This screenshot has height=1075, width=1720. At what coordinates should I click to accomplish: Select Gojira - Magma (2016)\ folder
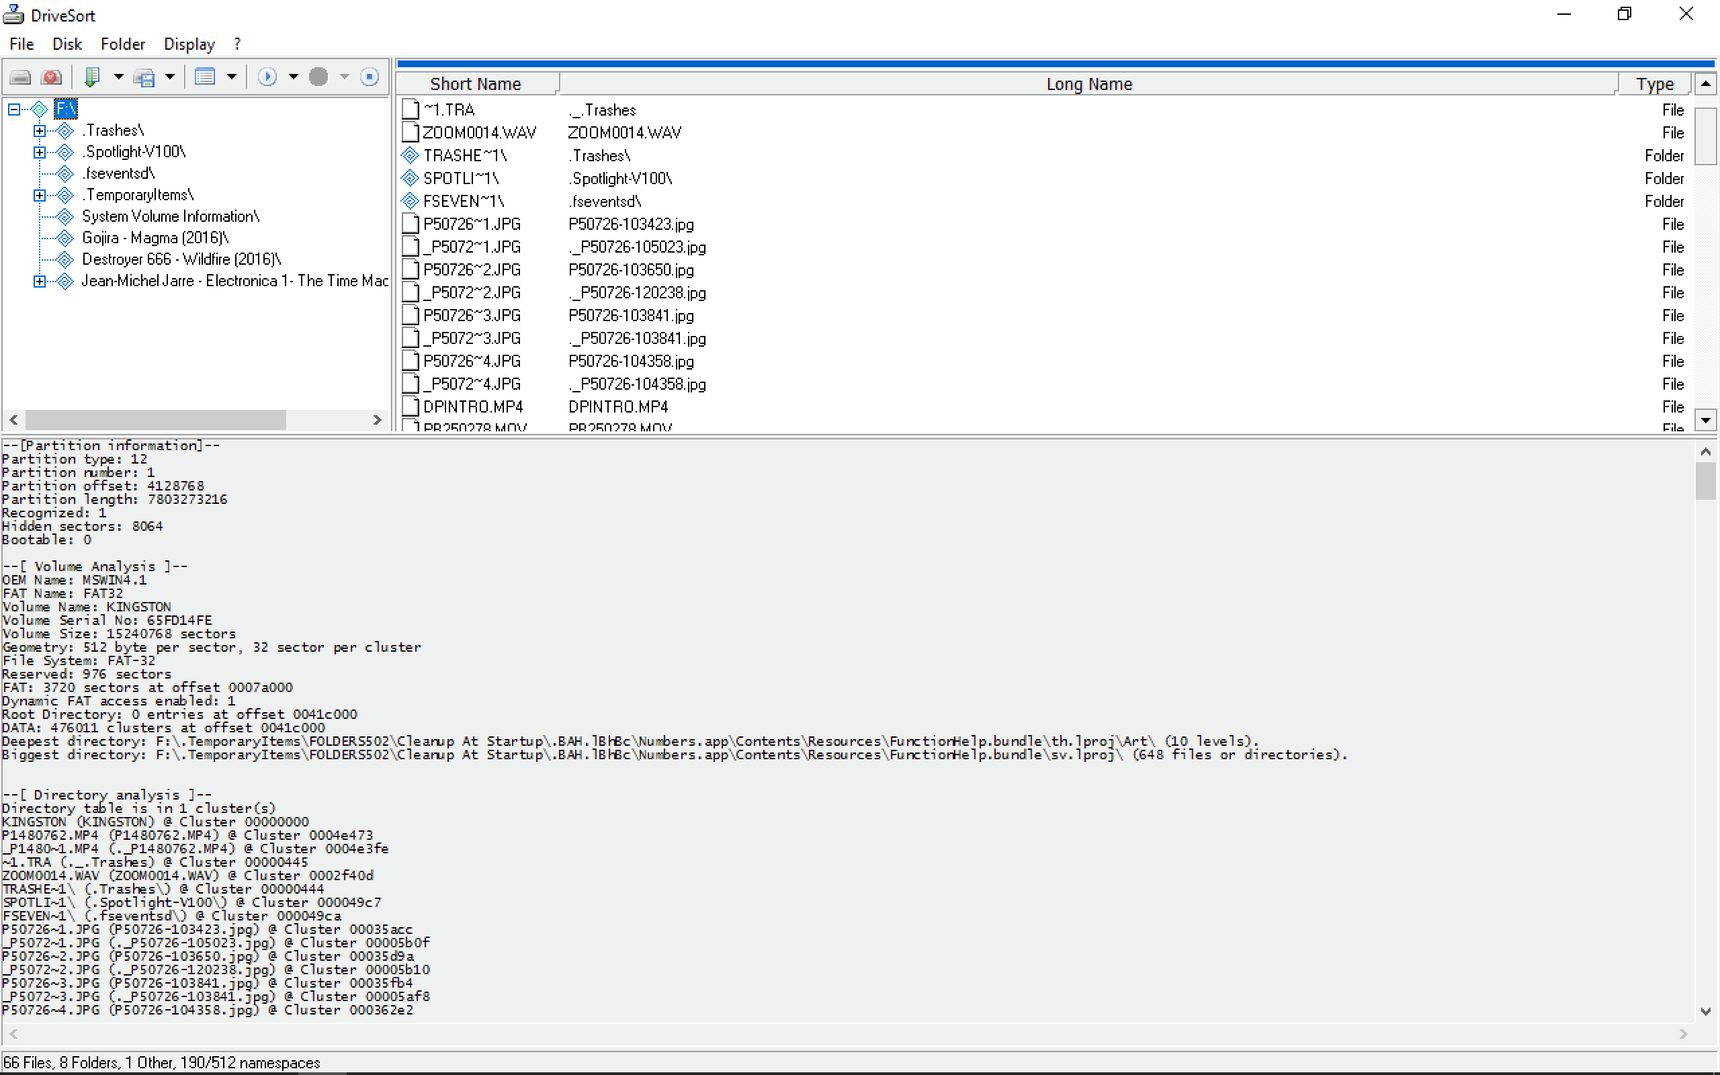[155, 238]
